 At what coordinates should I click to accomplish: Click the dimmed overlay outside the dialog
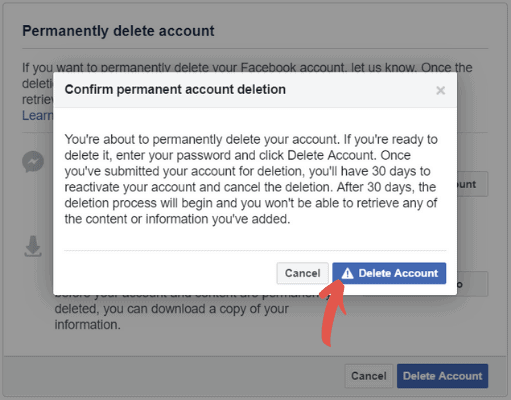point(255,343)
